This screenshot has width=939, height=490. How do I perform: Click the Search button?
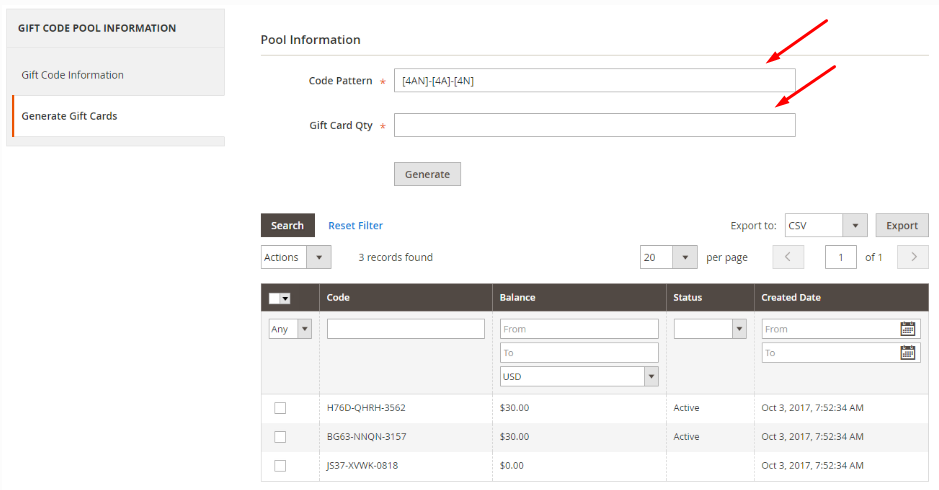[287, 225]
